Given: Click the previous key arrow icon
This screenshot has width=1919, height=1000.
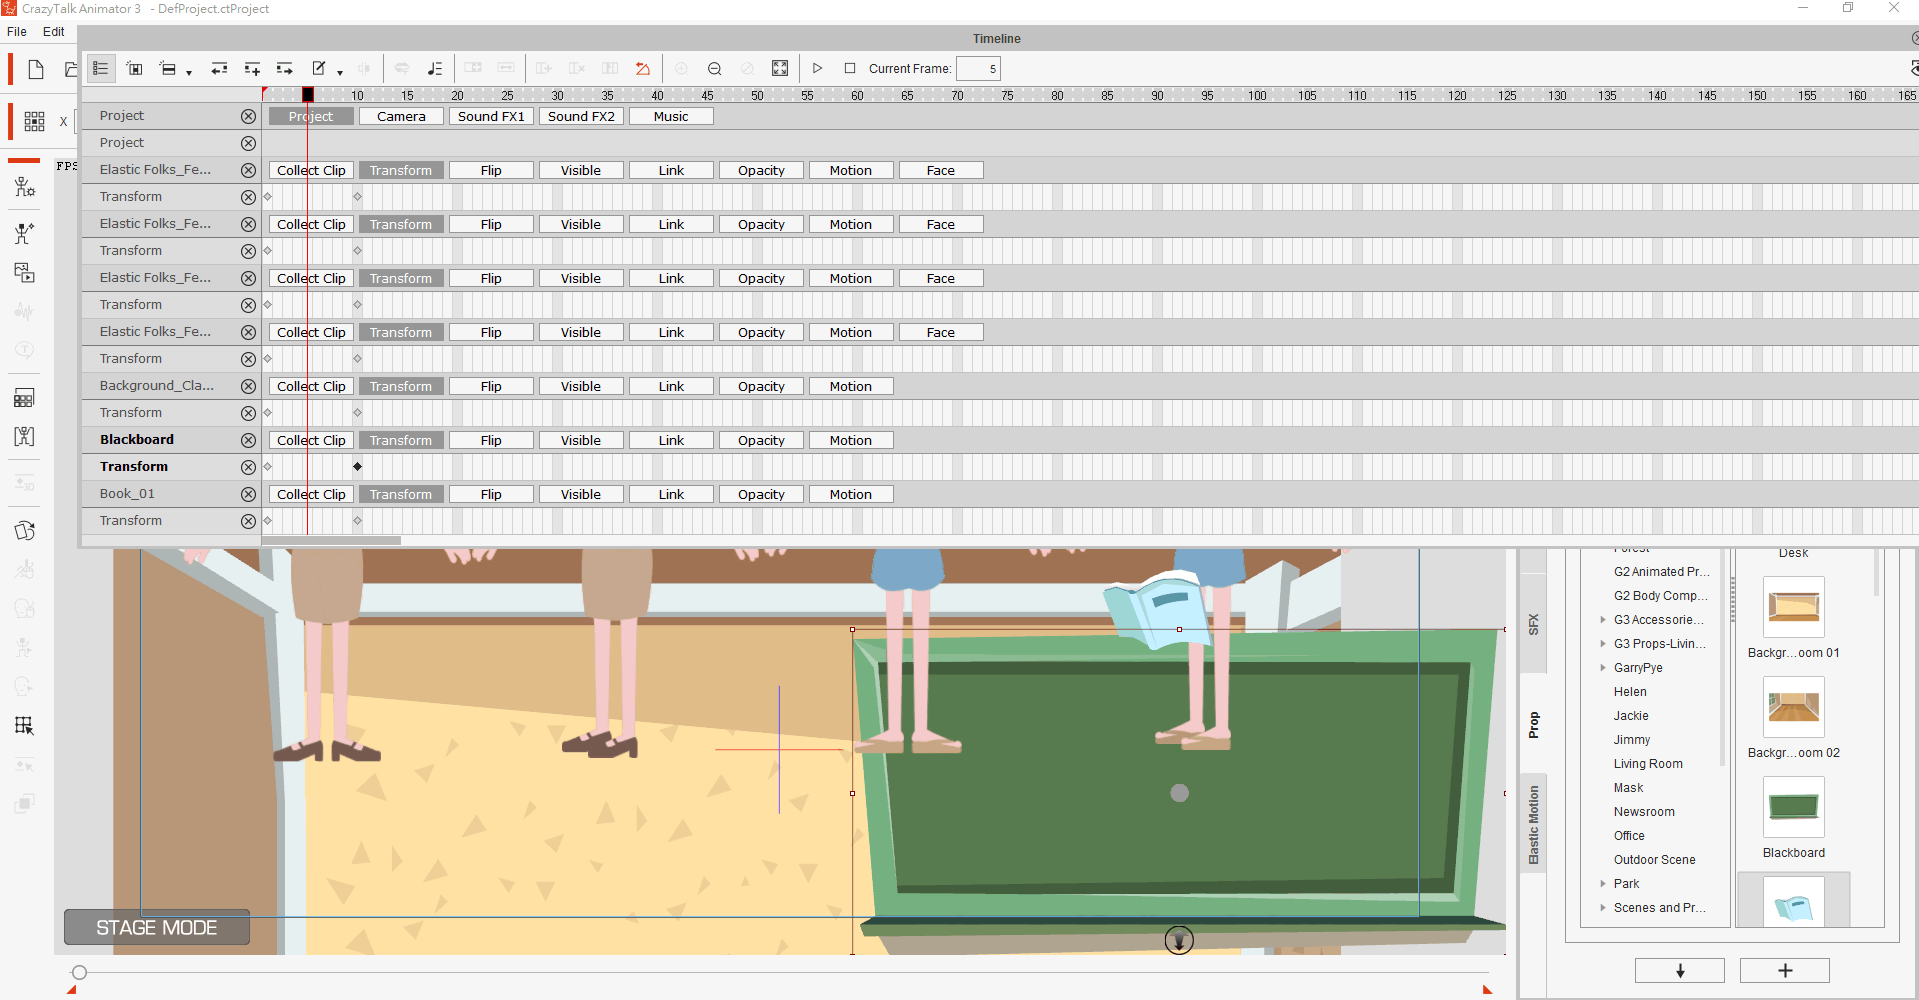Looking at the screenshot, I should [x=219, y=68].
